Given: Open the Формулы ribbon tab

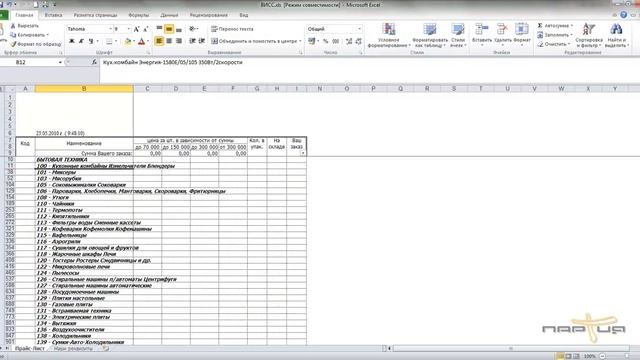Looking at the screenshot, I should [x=139, y=15].
